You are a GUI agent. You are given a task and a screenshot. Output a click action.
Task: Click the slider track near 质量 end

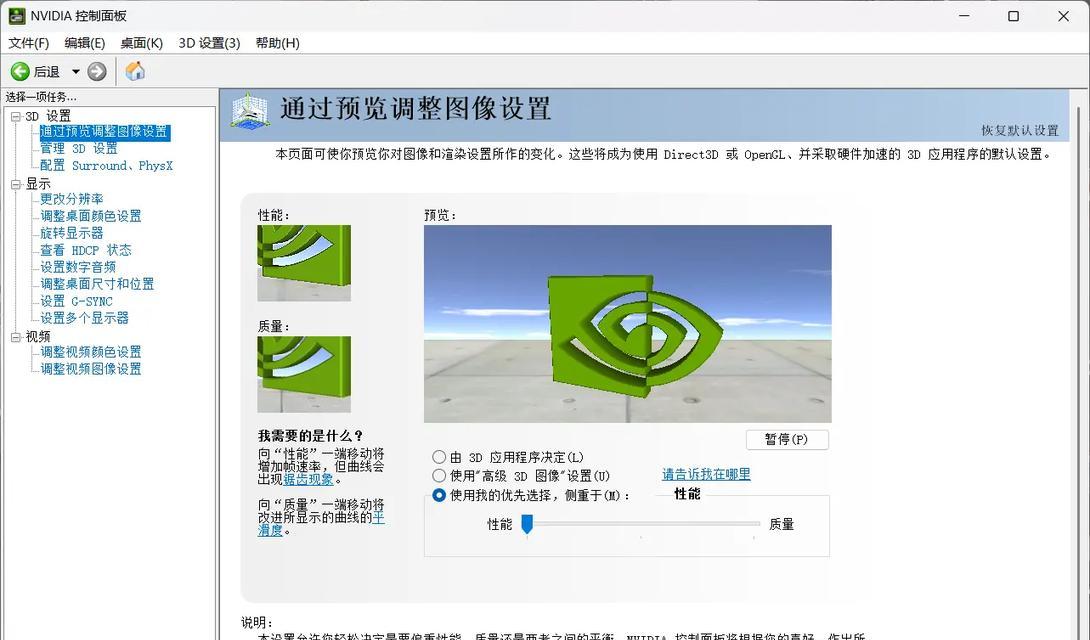click(x=754, y=524)
